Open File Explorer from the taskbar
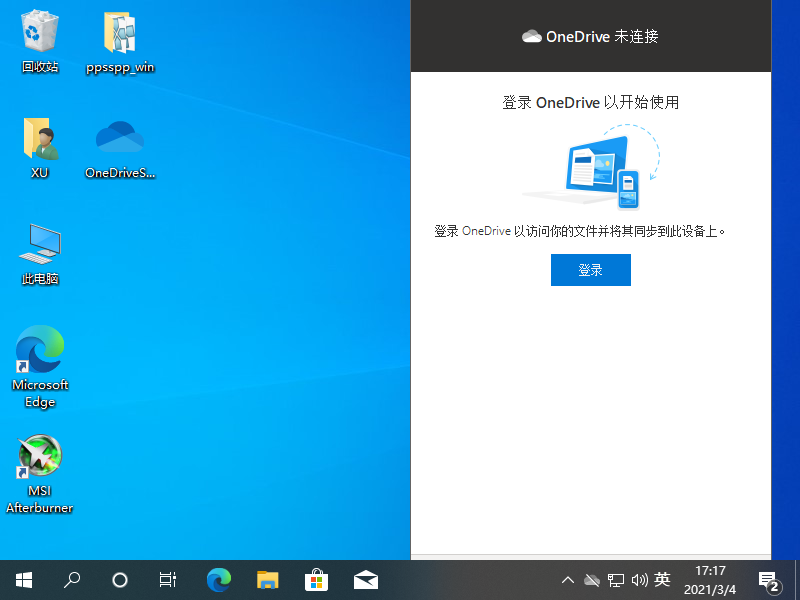The image size is (800, 600). (x=267, y=579)
